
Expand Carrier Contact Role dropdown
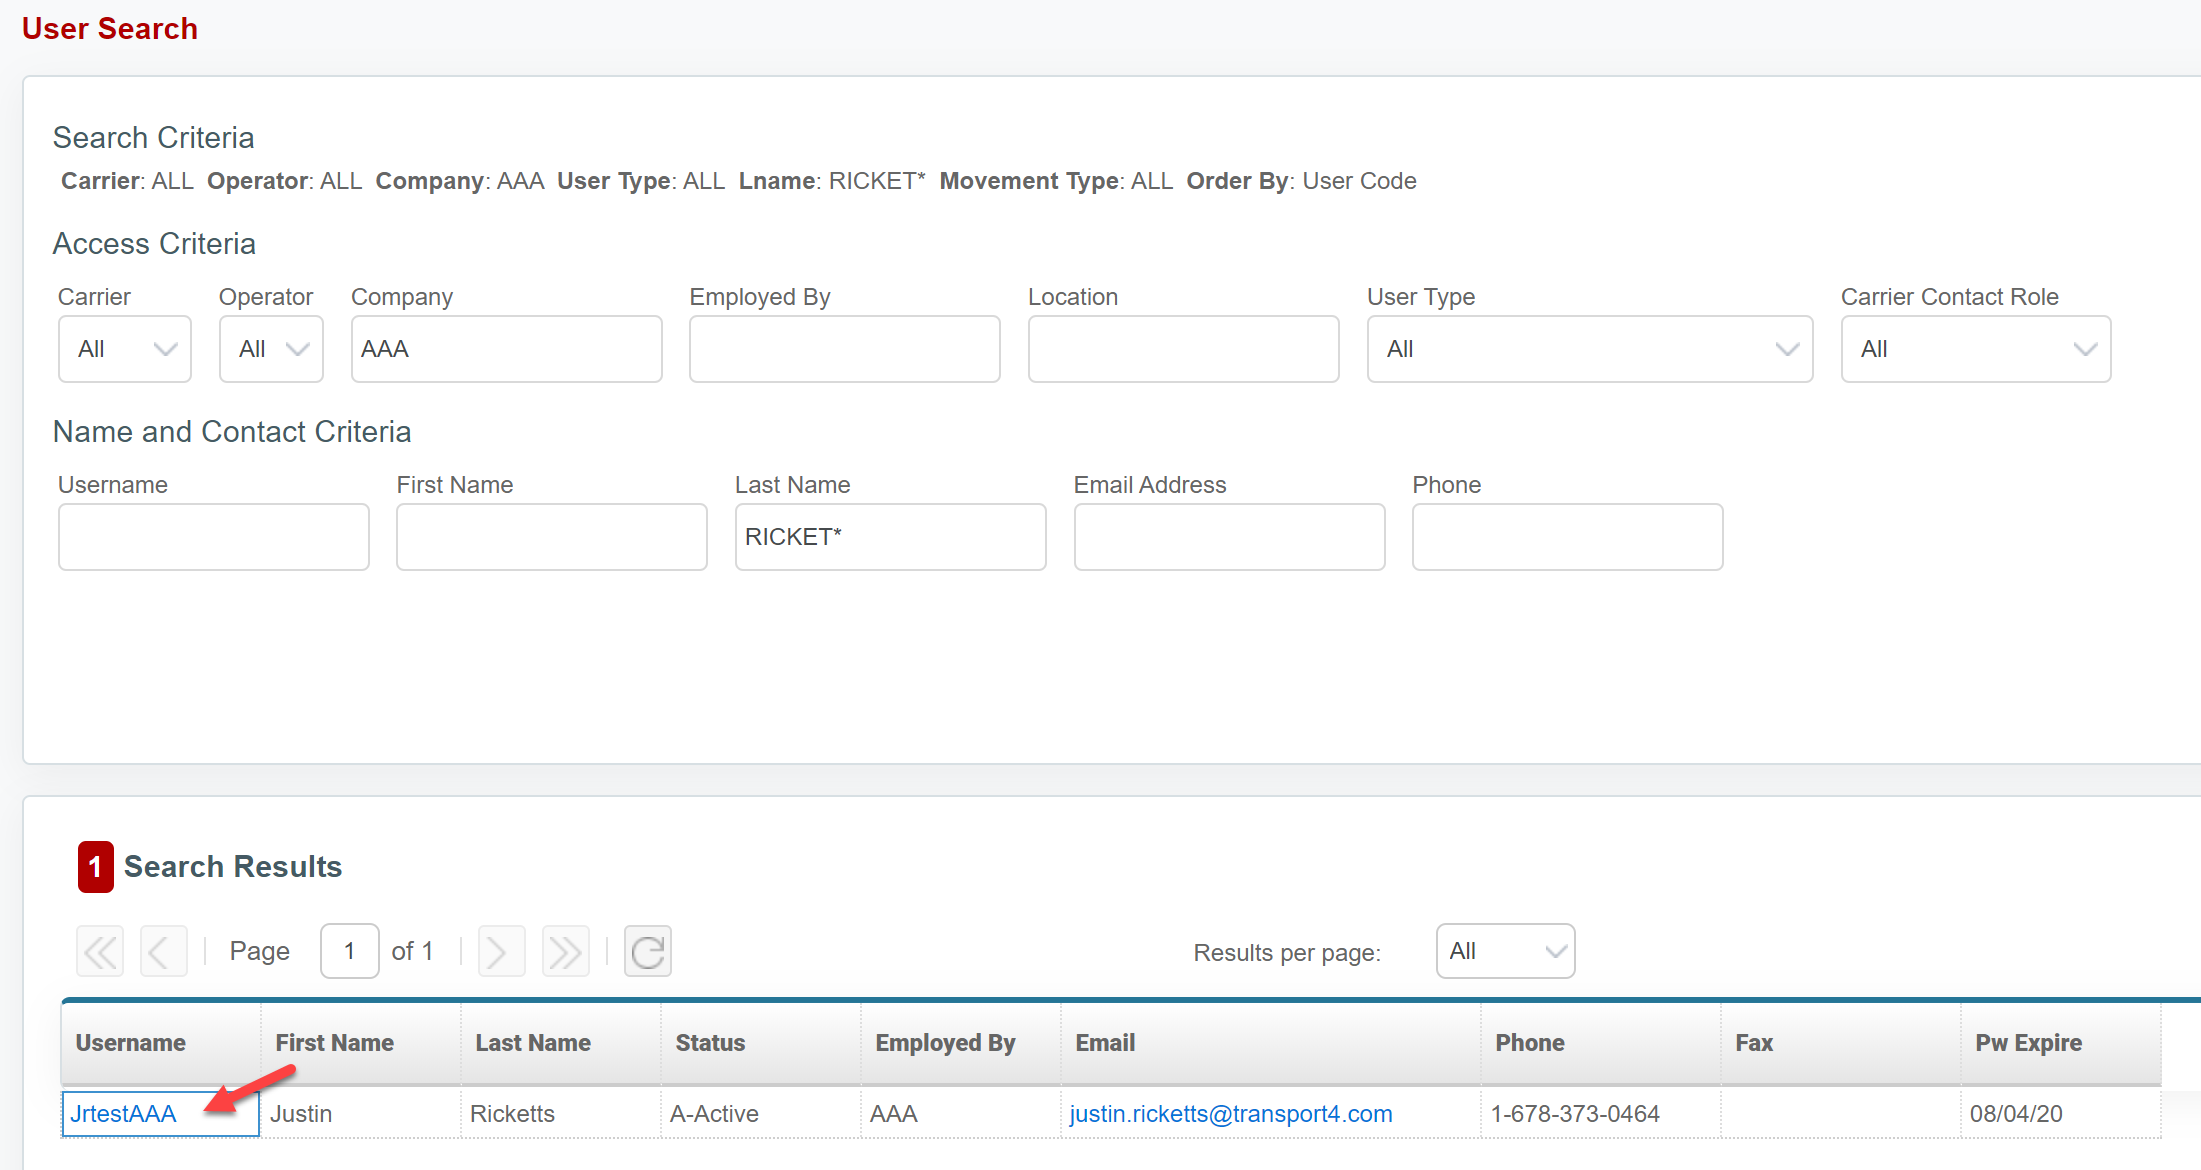[1975, 349]
